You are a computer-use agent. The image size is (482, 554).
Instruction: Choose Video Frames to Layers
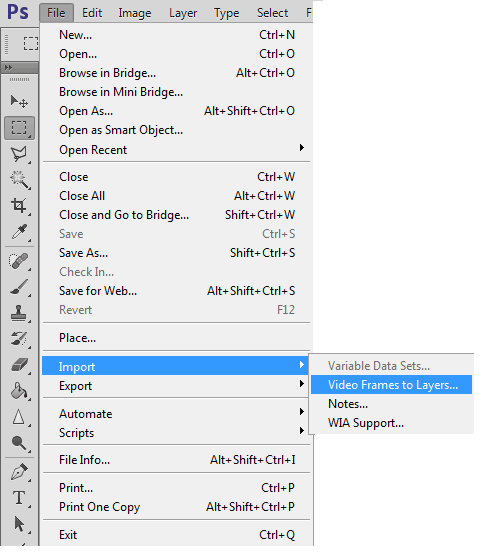point(392,385)
